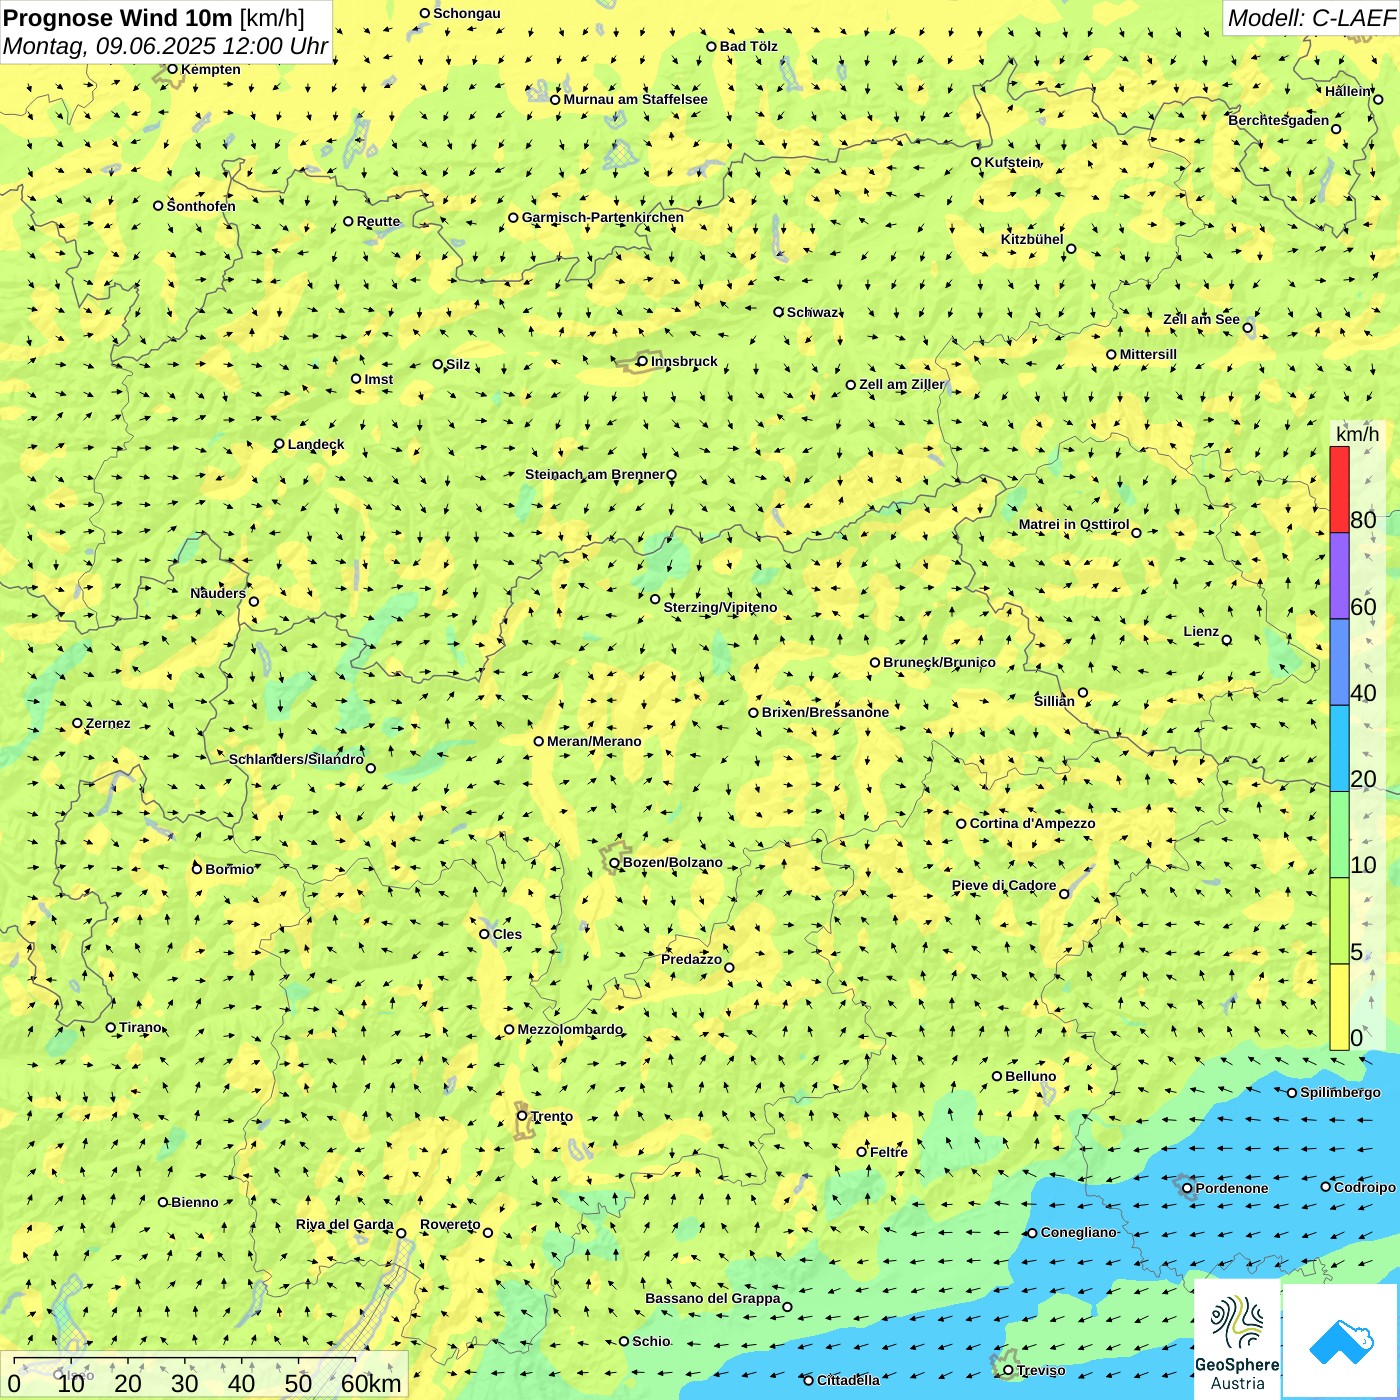The width and height of the screenshot is (1400, 1400).
Task: Select the Bozen/Bolzano city label
Action: pyautogui.click(x=672, y=862)
